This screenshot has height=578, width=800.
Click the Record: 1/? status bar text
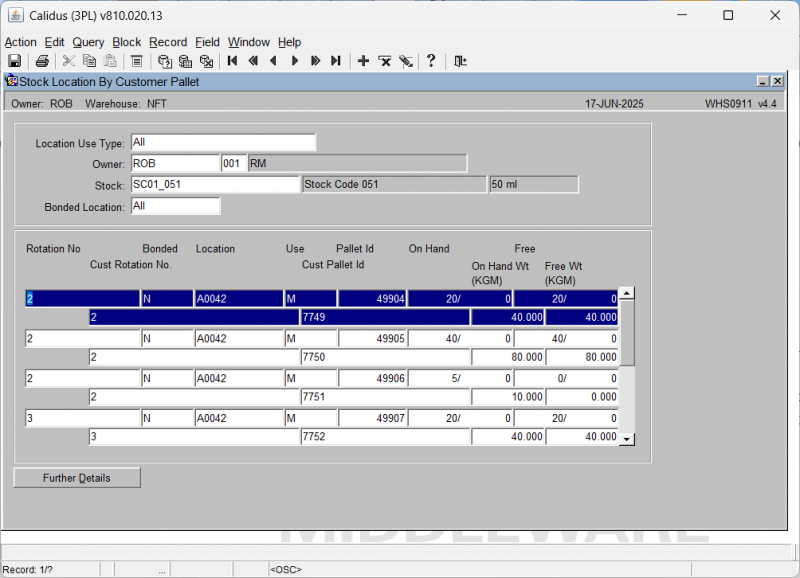(x=28, y=569)
